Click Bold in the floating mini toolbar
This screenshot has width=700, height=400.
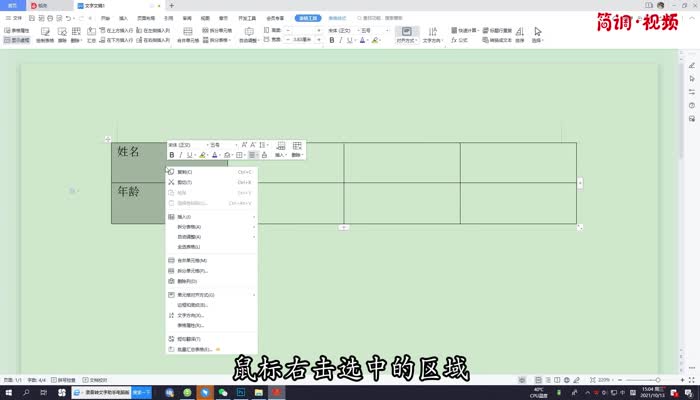pos(171,155)
